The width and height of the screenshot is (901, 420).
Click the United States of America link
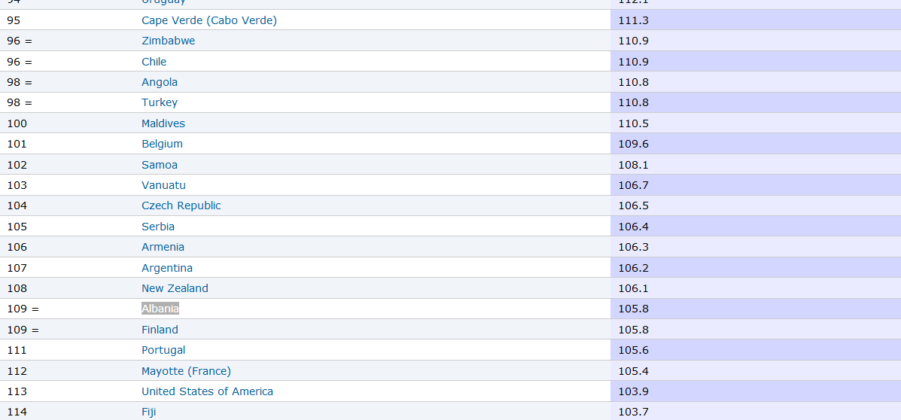coord(207,391)
